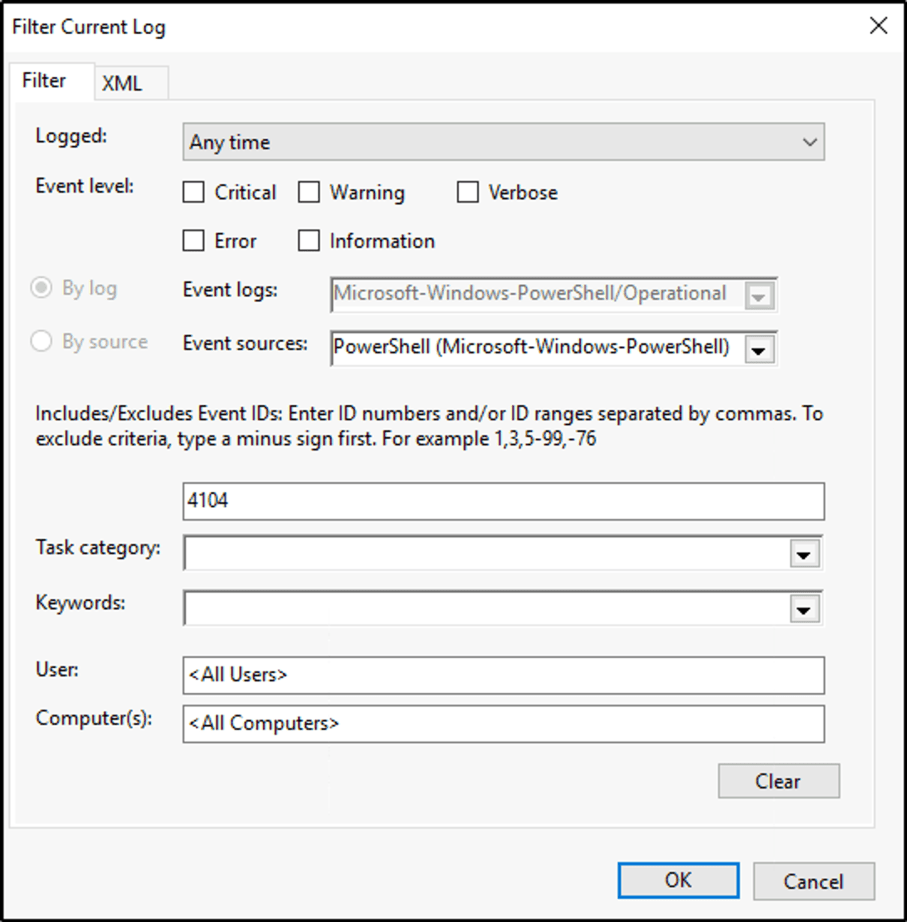Switch to the Filter tab
This screenshot has width=907, height=922.
click(x=43, y=80)
